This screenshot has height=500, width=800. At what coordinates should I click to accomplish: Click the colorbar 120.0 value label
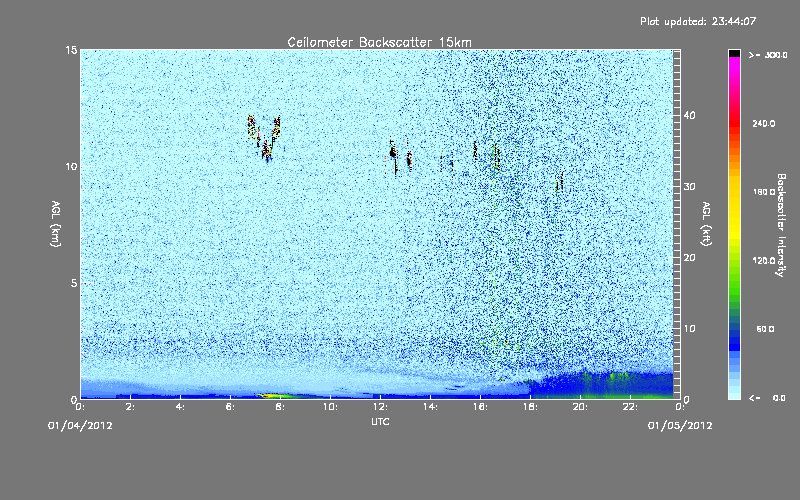(x=764, y=261)
